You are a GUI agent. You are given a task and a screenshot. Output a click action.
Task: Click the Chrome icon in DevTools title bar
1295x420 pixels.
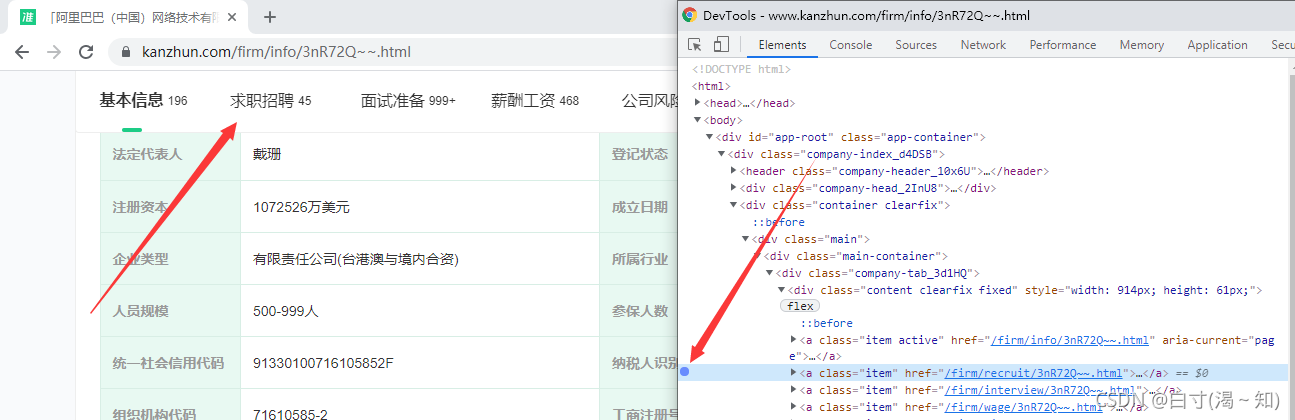click(689, 15)
